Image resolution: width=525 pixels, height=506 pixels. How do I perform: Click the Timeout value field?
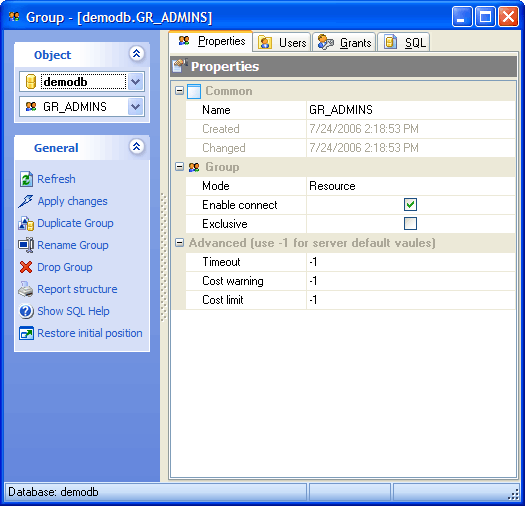point(411,262)
